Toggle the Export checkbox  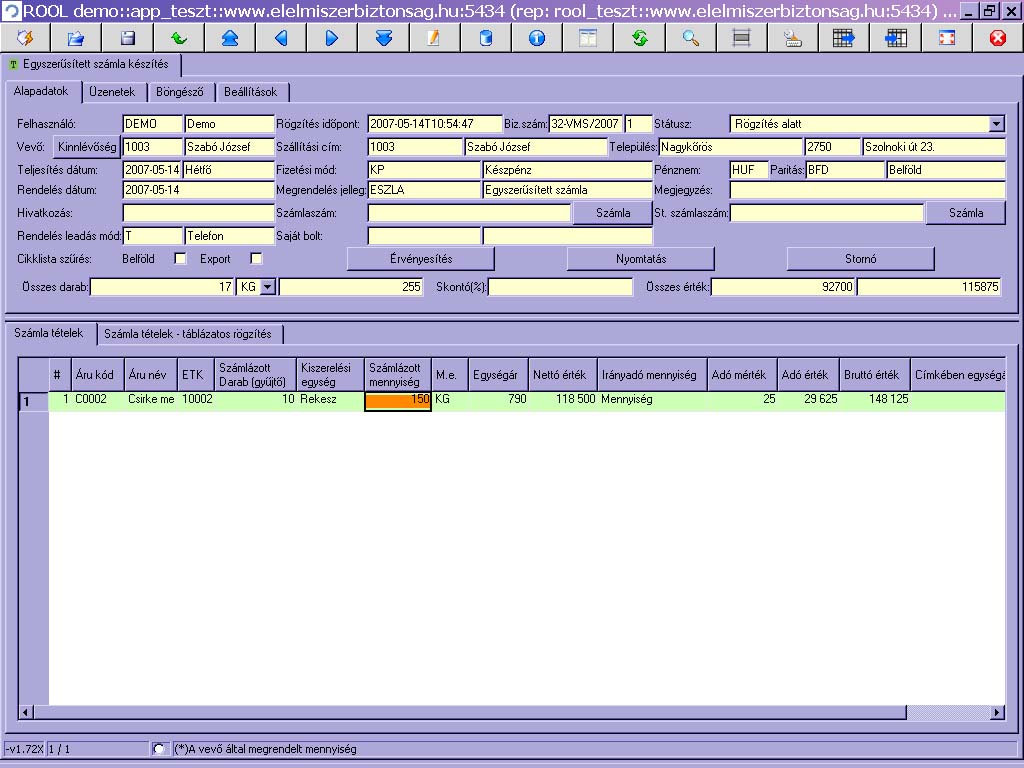point(256,259)
